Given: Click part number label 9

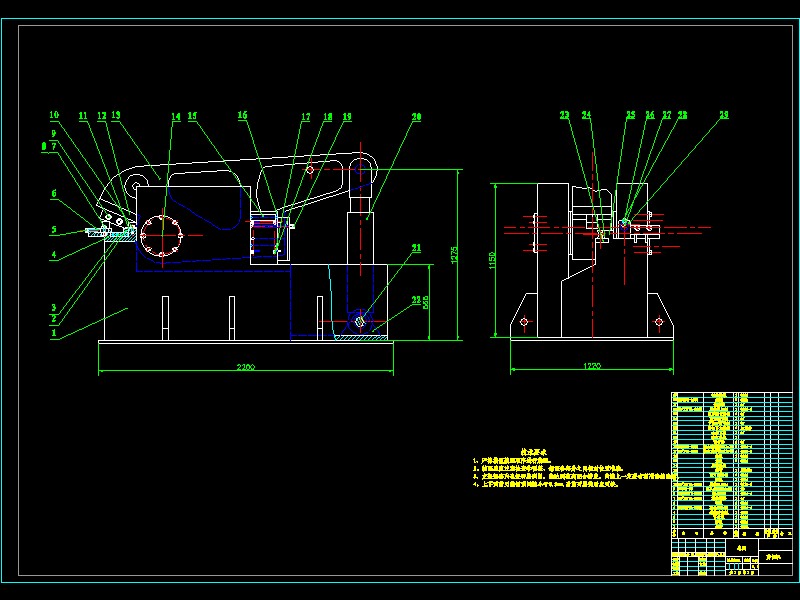Looking at the screenshot, I should [54, 134].
